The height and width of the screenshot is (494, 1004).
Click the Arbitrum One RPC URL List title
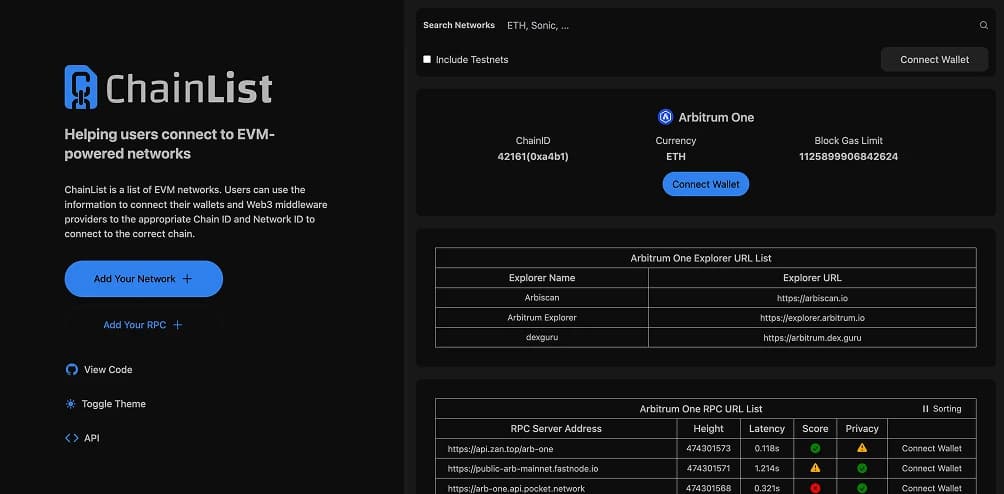(x=700, y=409)
